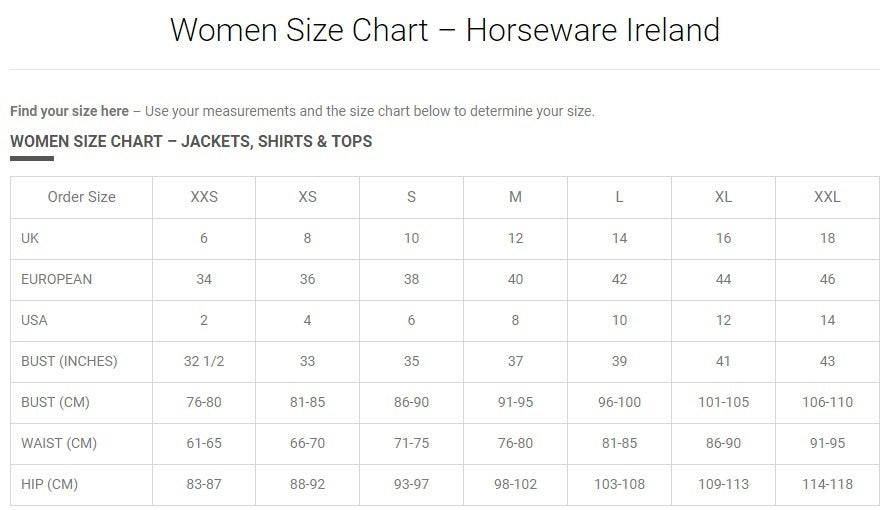Select the XL column header
This screenshot has height=510, width=889.
(x=723, y=197)
